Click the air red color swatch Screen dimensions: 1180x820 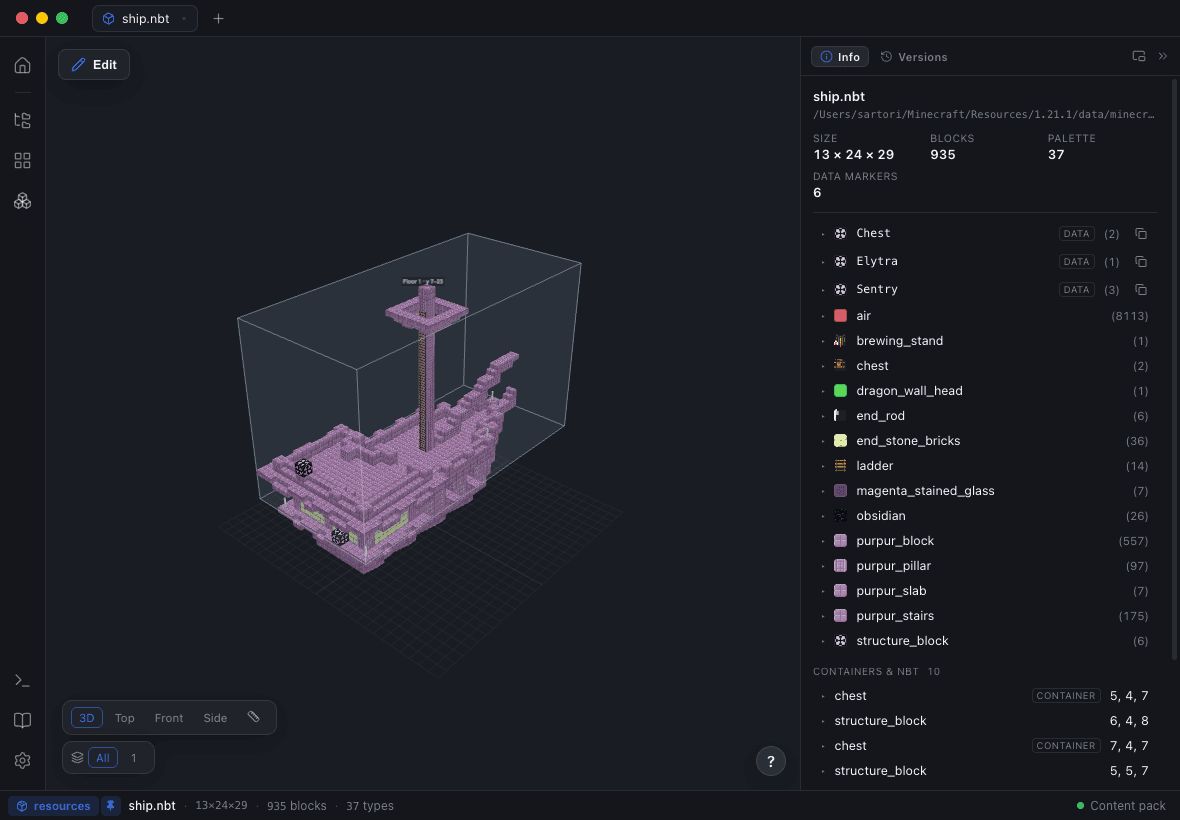[x=841, y=316]
